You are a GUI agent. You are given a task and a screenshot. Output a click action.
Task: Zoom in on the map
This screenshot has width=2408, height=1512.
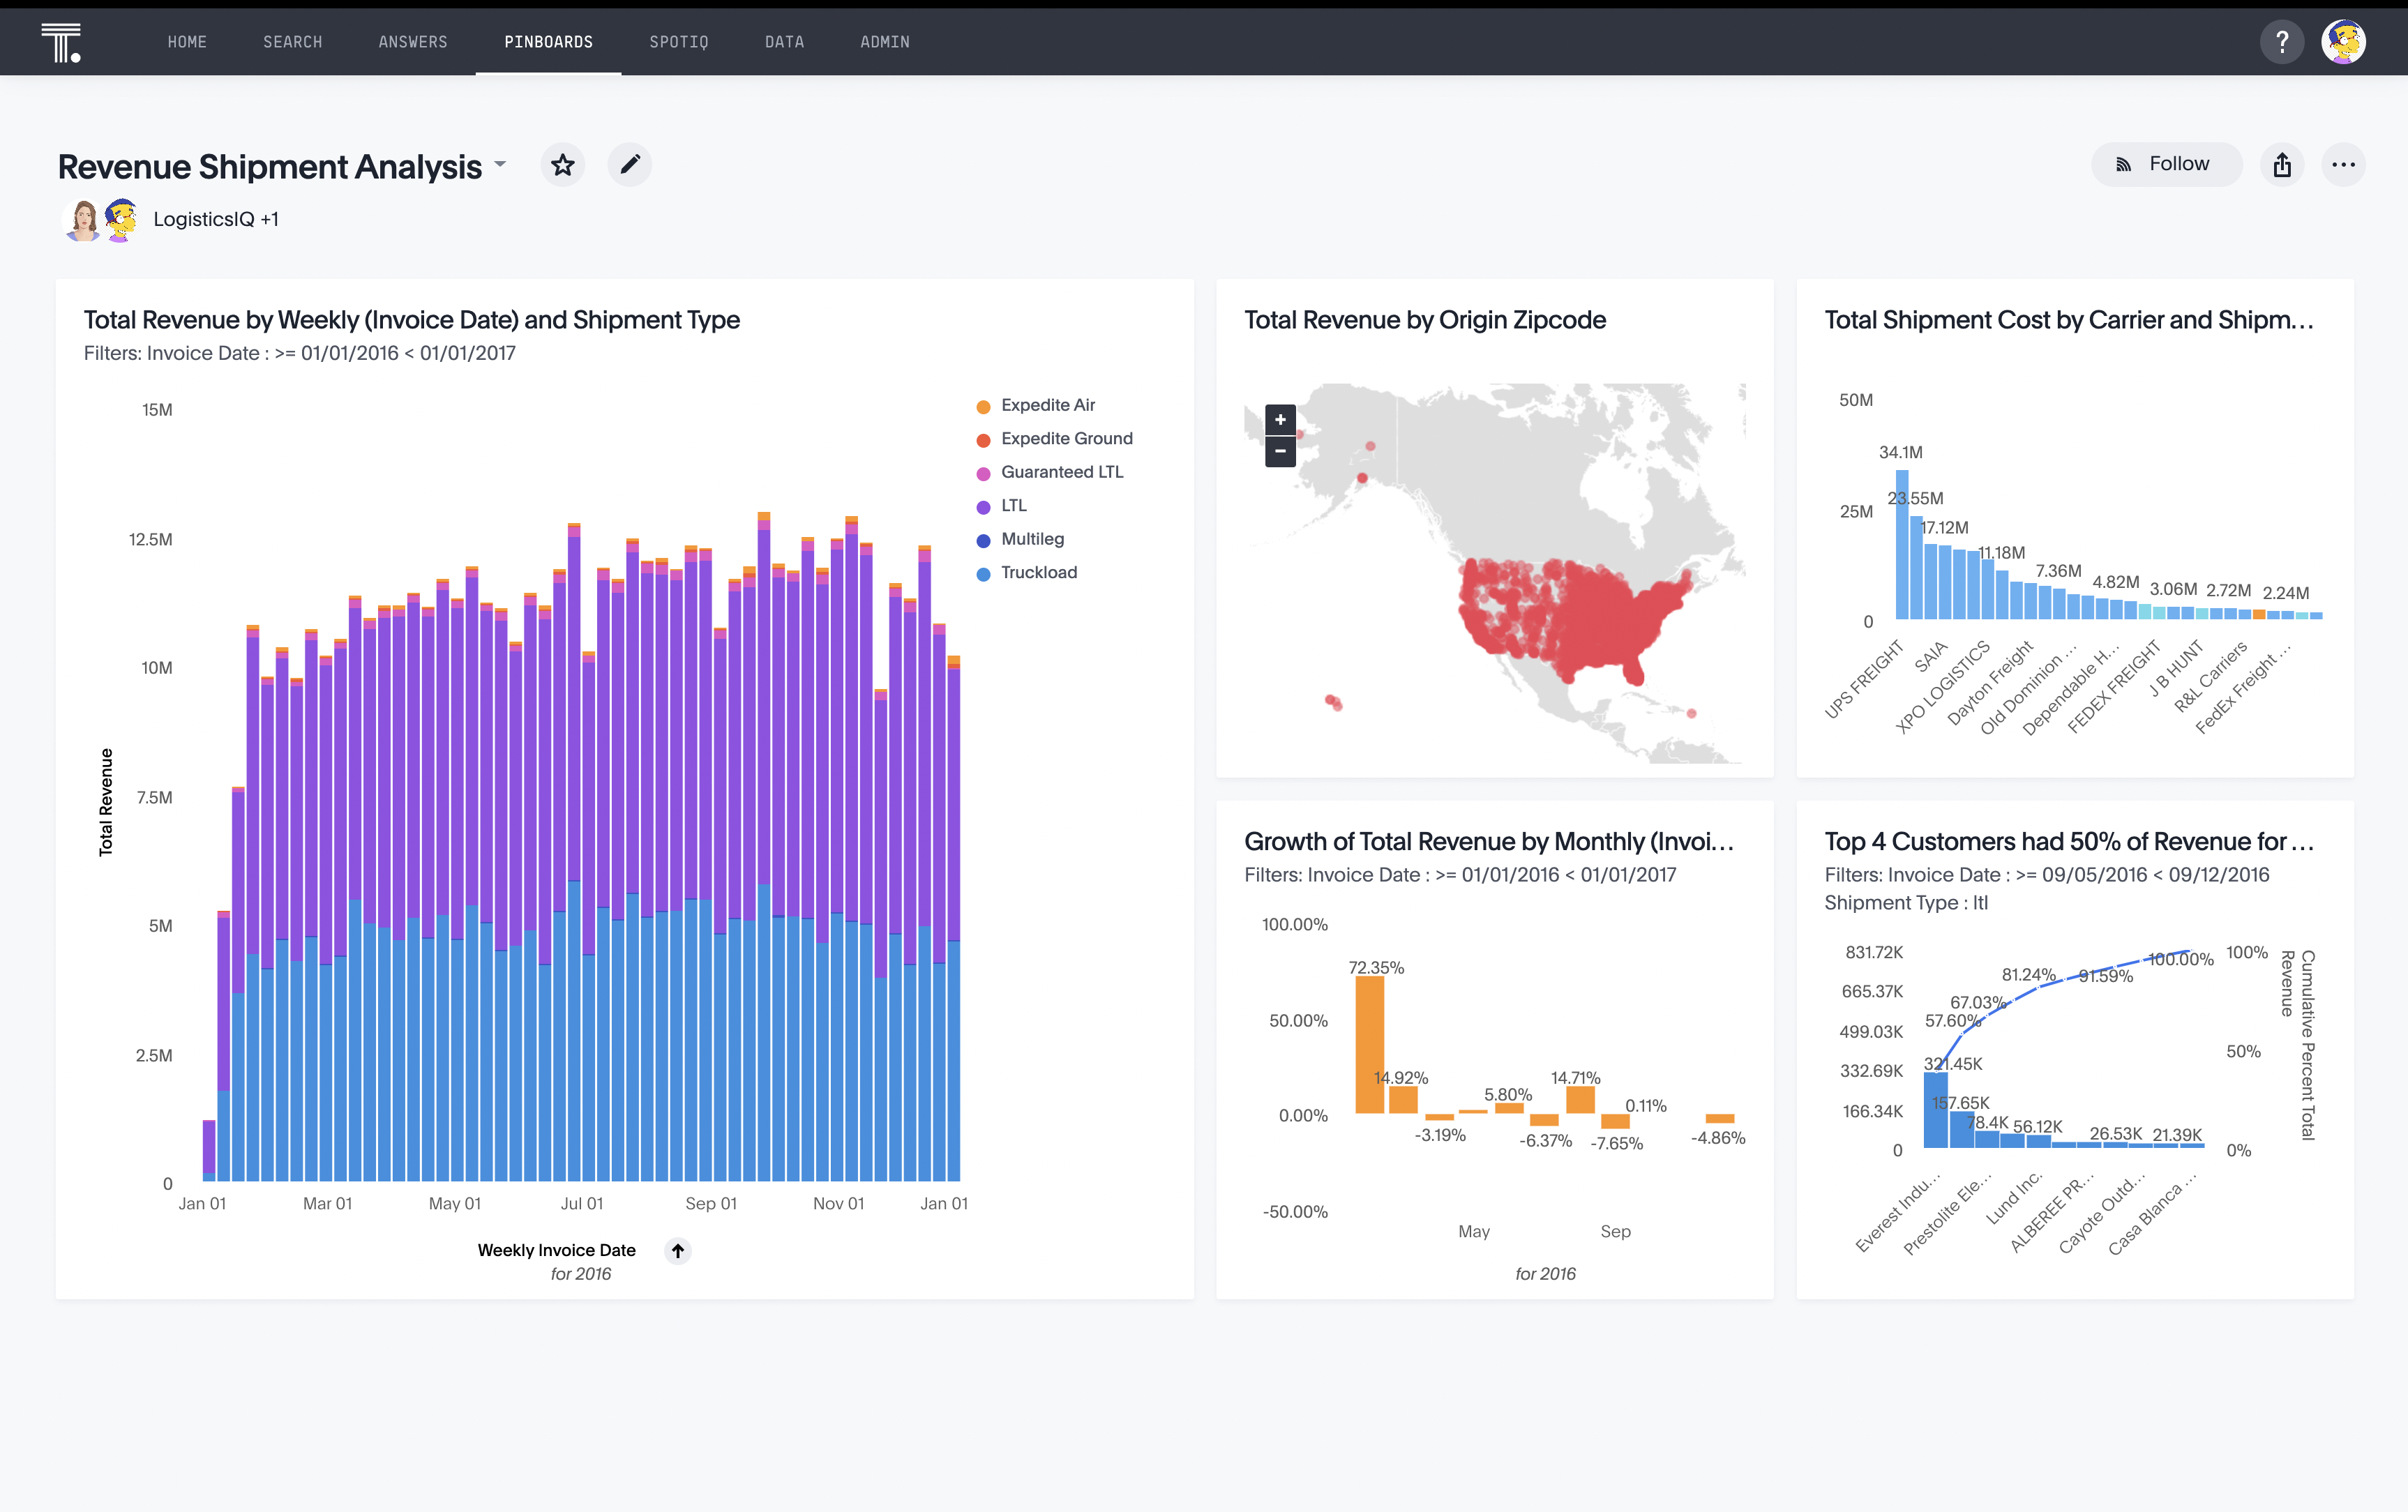[x=1280, y=419]
